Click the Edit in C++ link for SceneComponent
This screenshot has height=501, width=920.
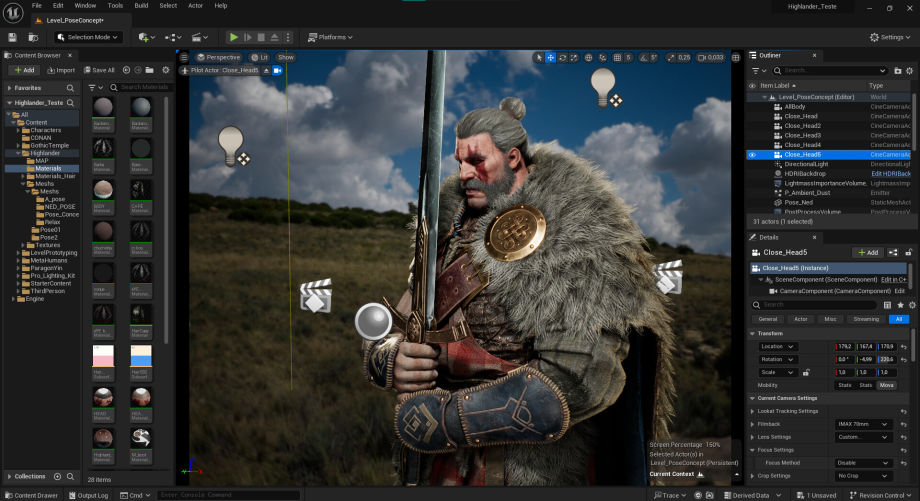point(894,280)
